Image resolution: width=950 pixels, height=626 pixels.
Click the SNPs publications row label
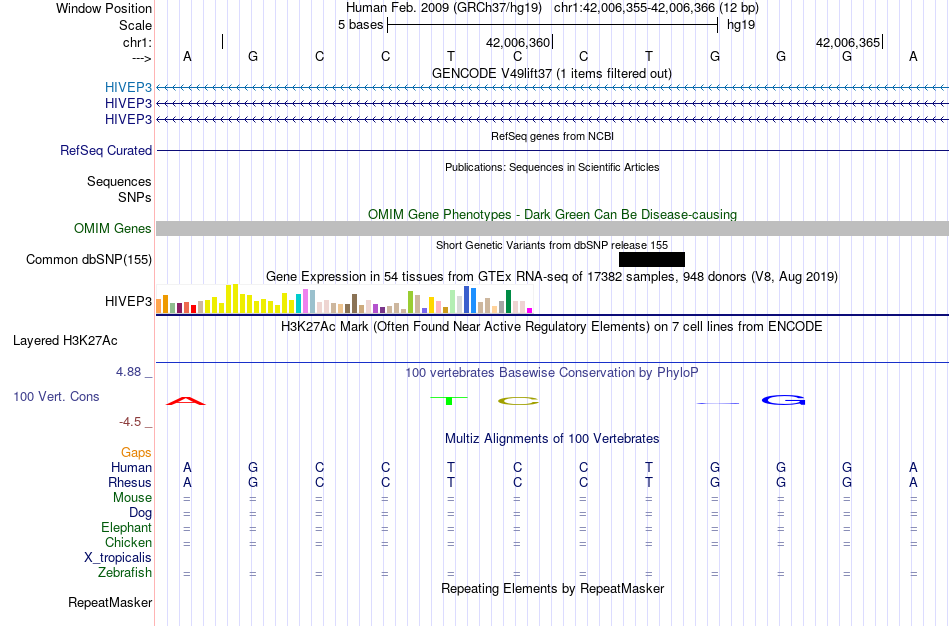pos(135,197)
